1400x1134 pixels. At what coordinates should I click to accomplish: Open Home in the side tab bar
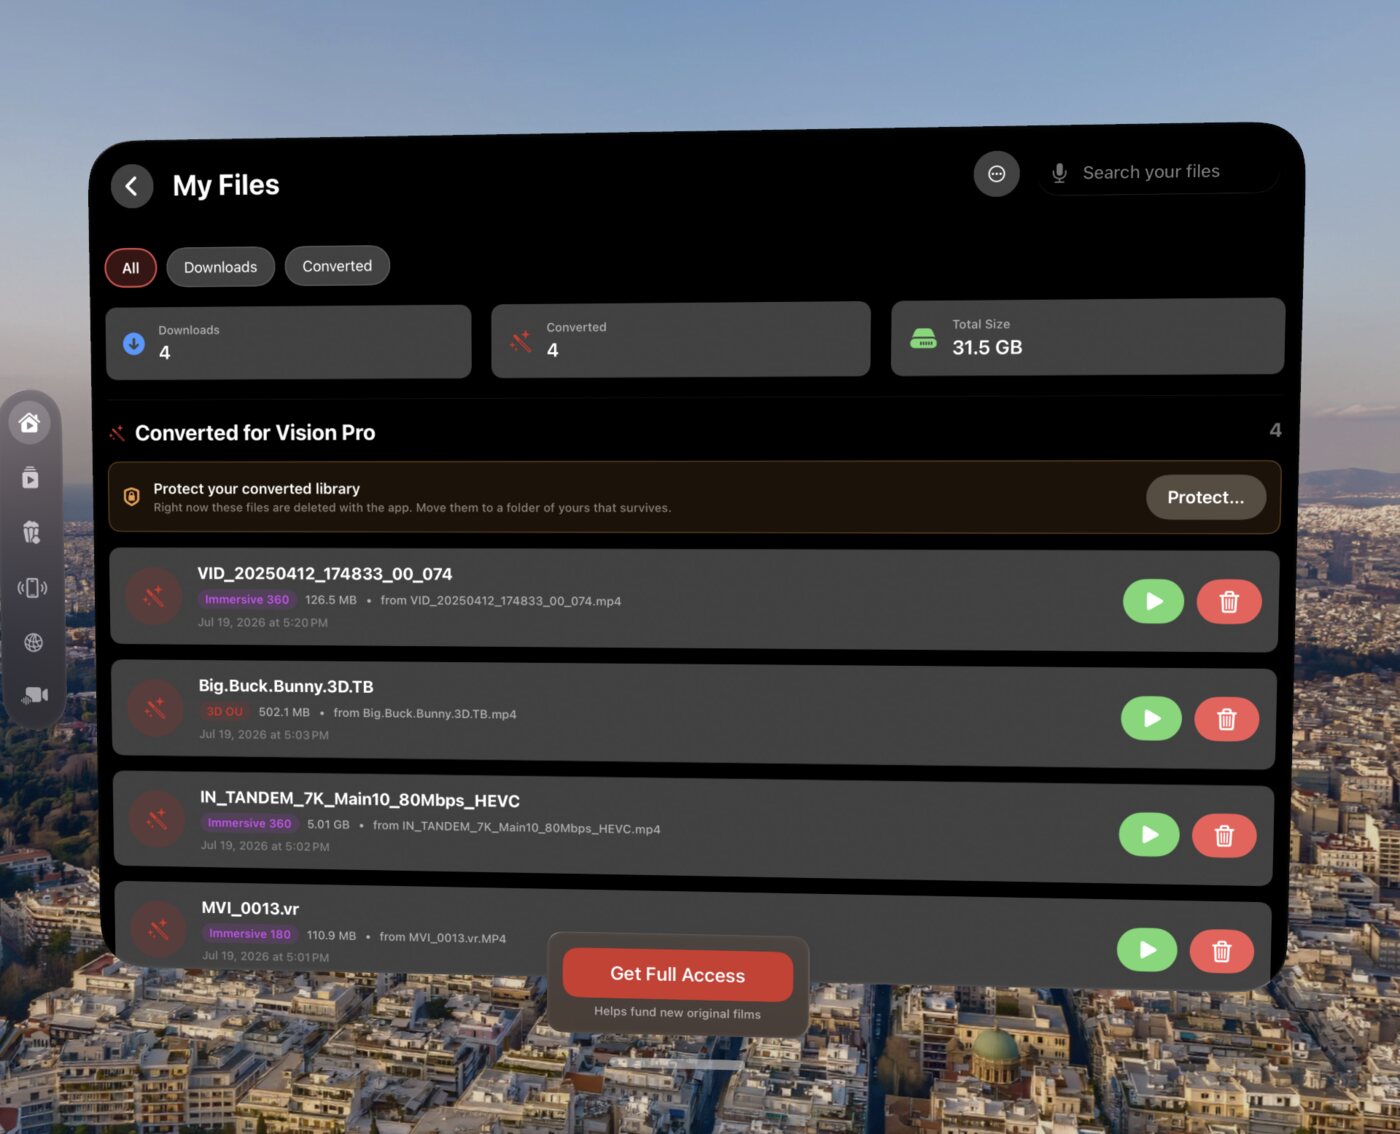point(30,423)
